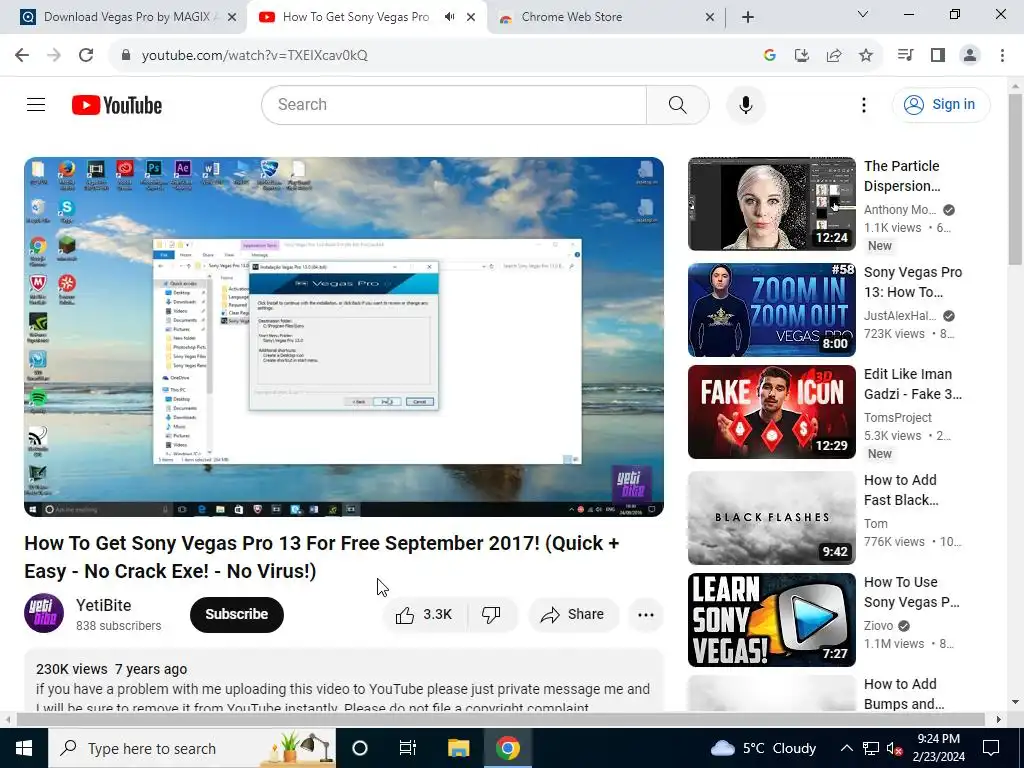This screenshot has width=1024, height=768.
Task: Share this page icon in address bar
Action: tap(834, 56)
